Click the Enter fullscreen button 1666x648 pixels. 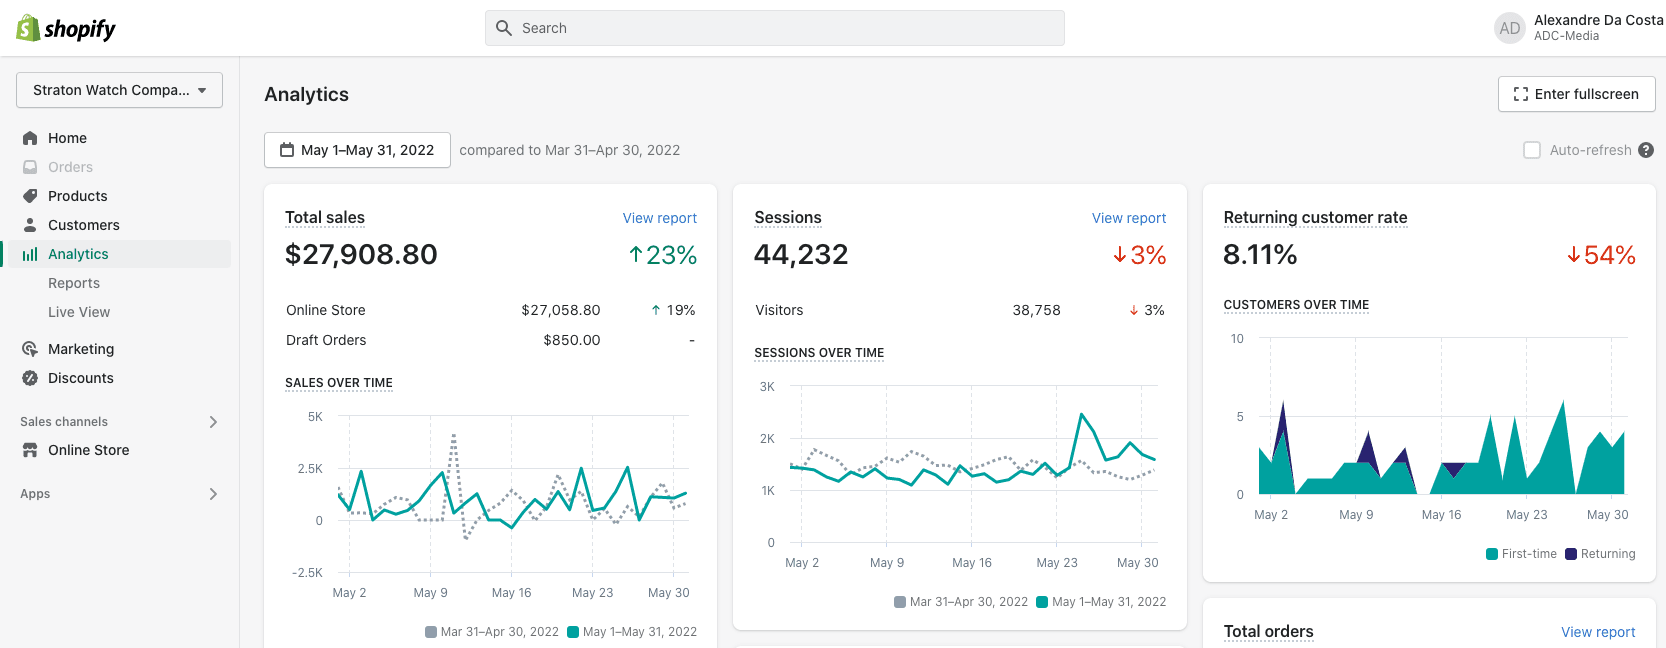(x=1576, y=94)
